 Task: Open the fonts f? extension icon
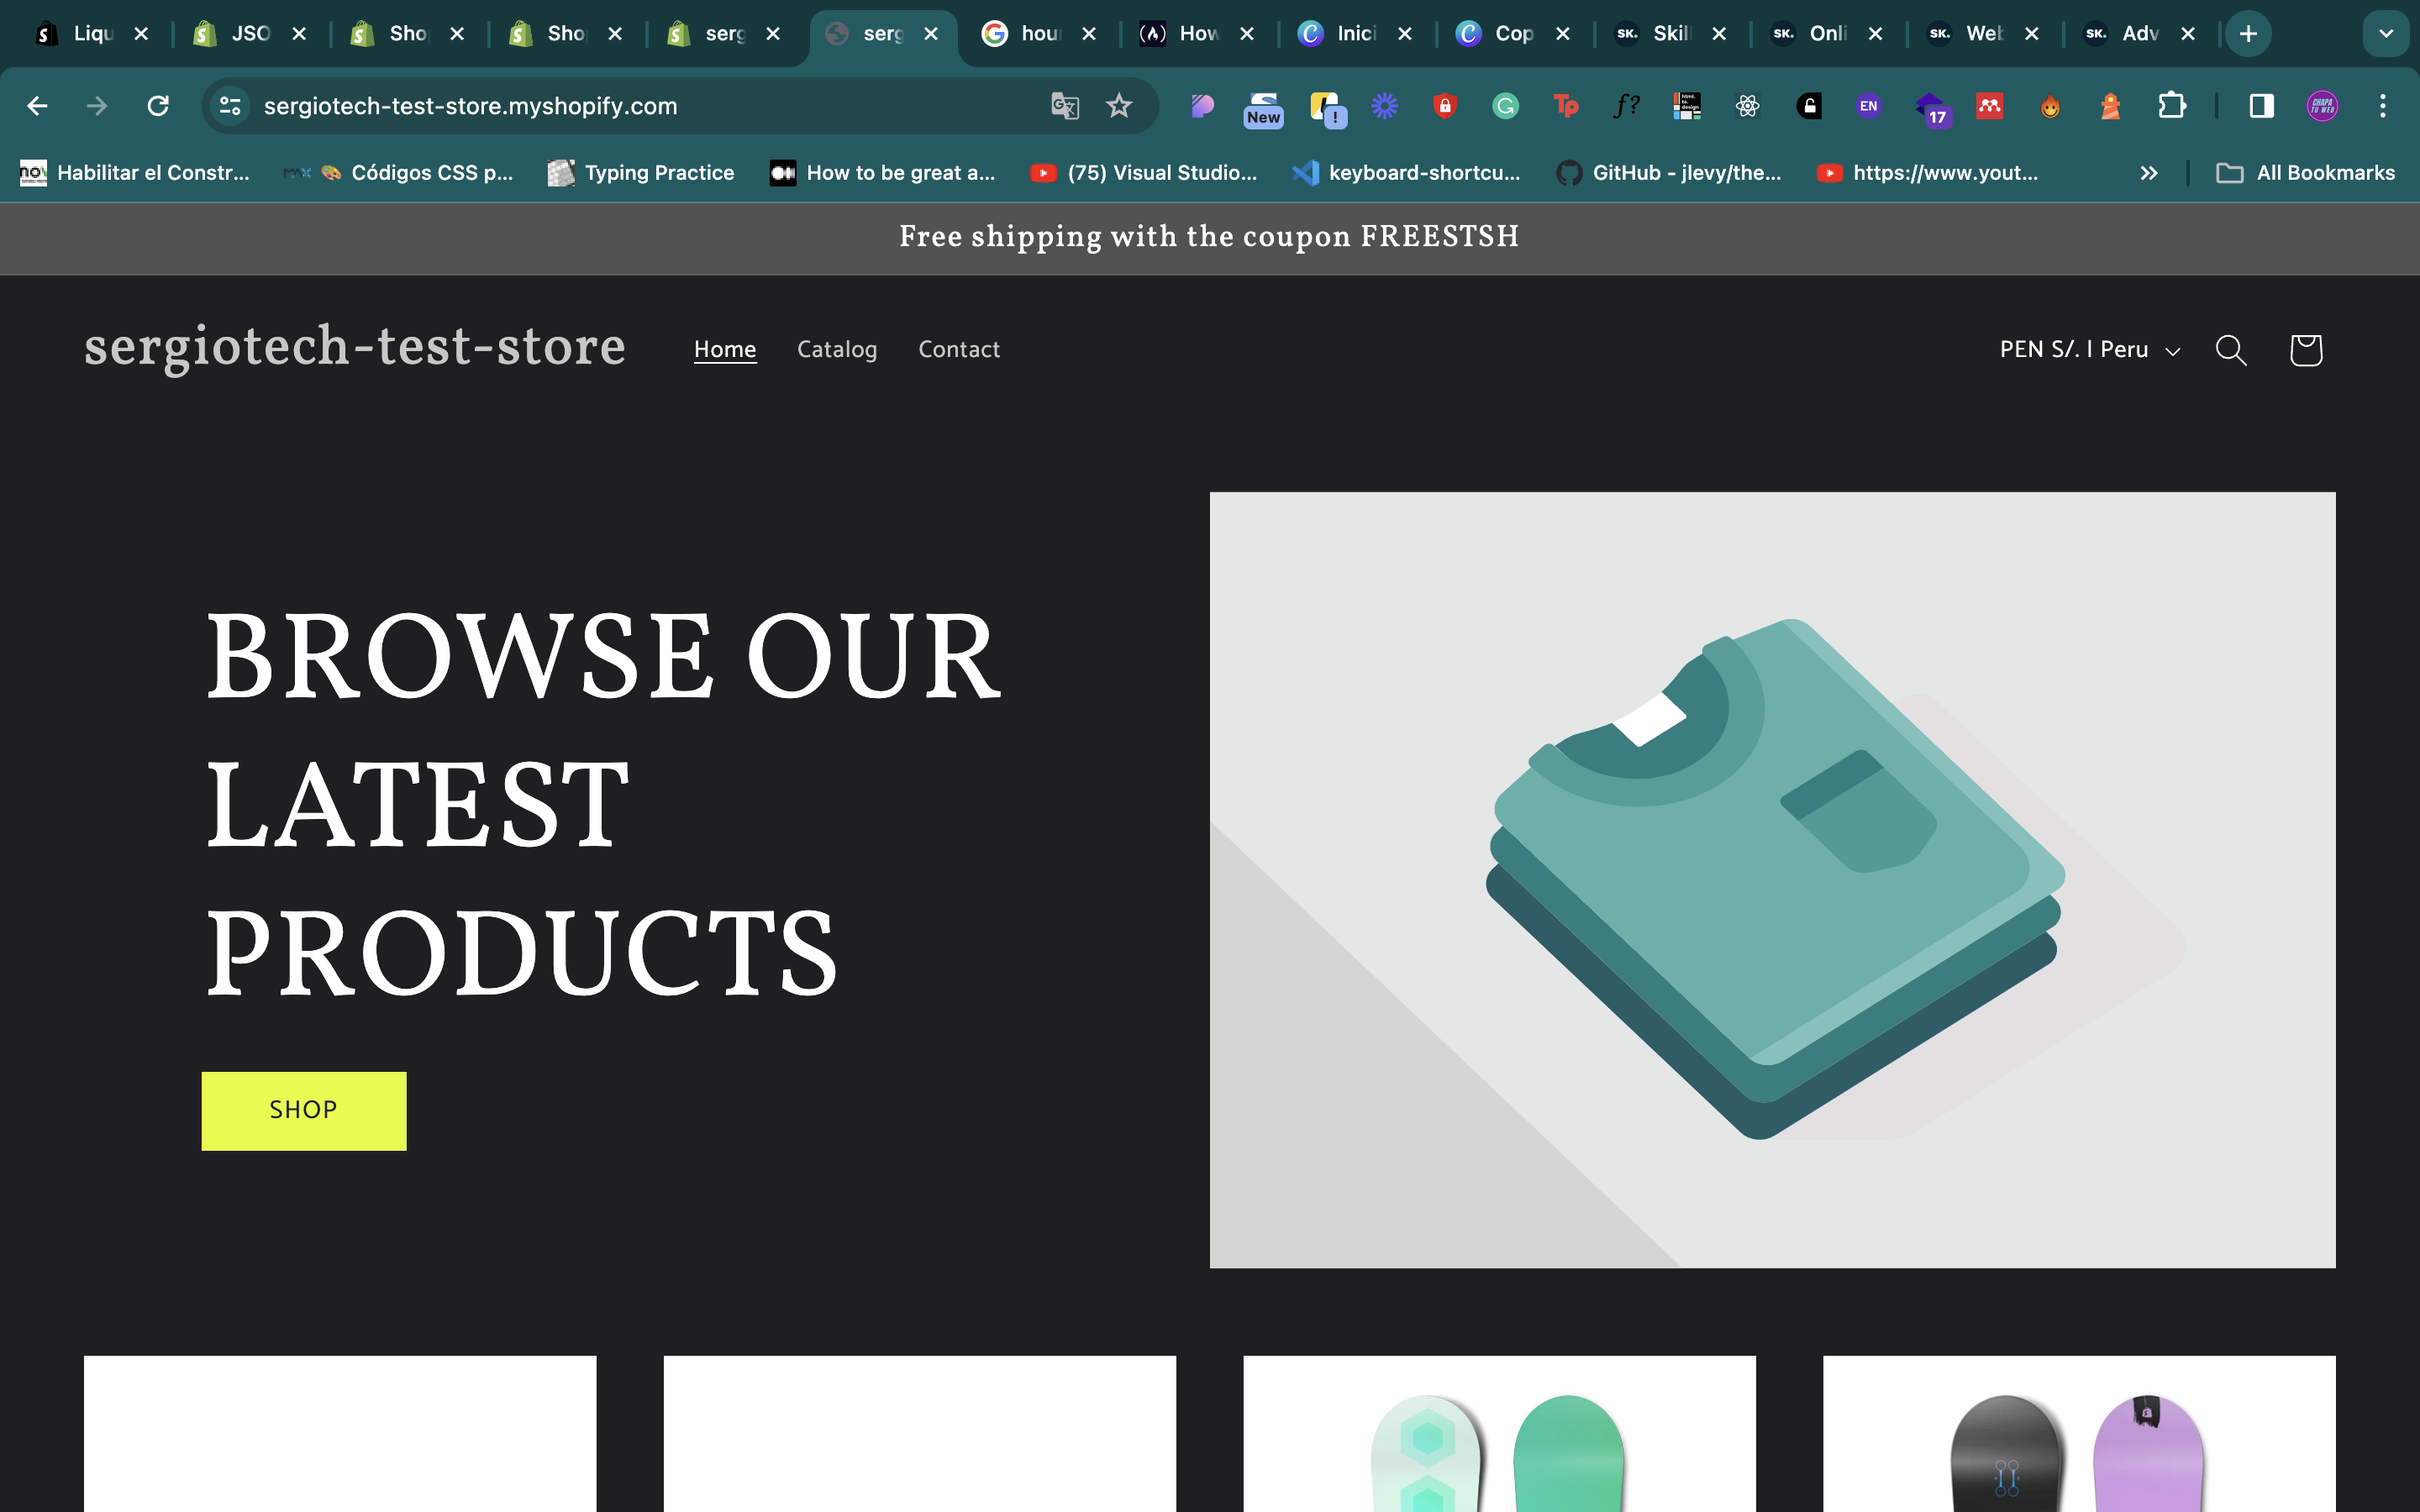[1627, 106]
